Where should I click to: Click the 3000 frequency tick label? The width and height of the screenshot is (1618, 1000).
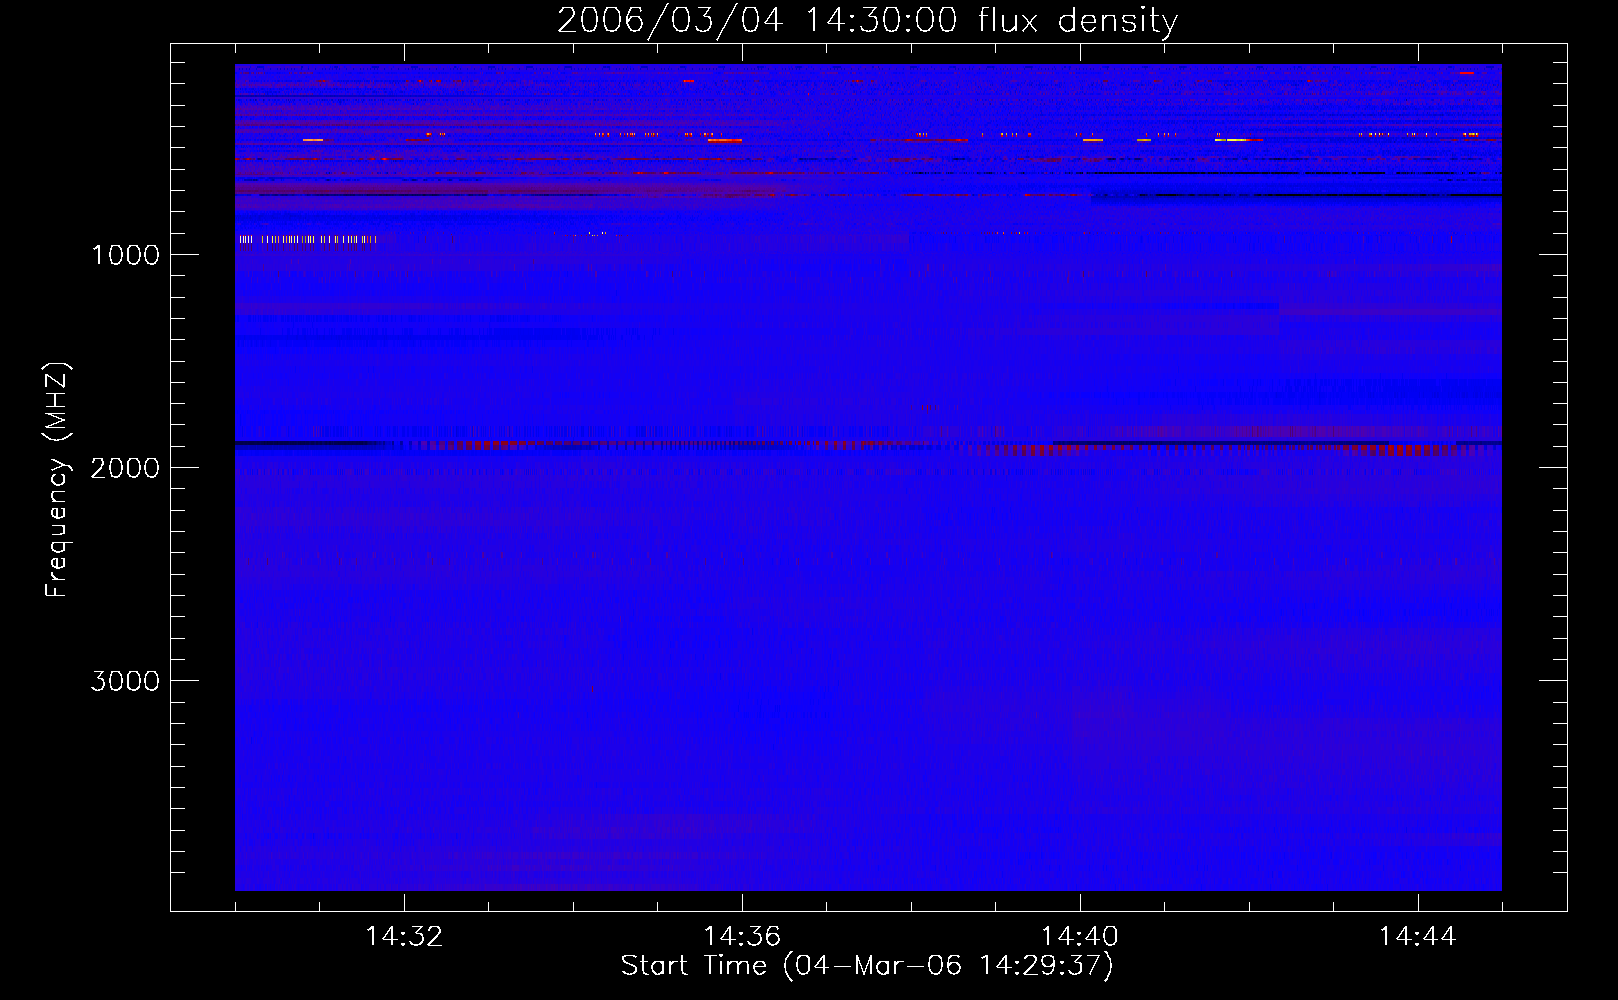pos(125,681)
